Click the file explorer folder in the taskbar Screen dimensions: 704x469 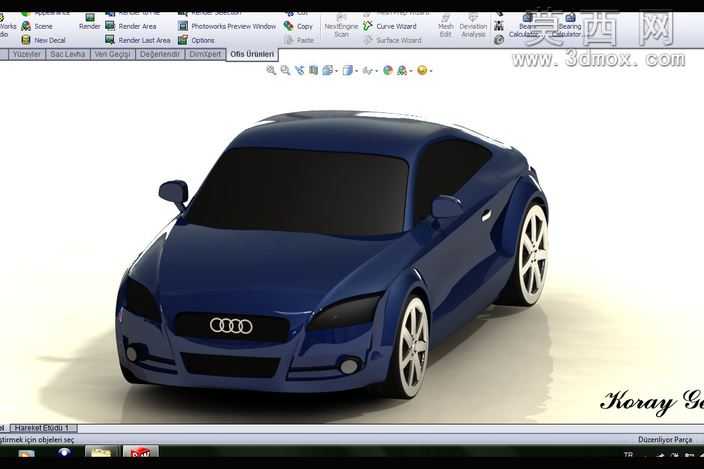(x=101, y=452)
